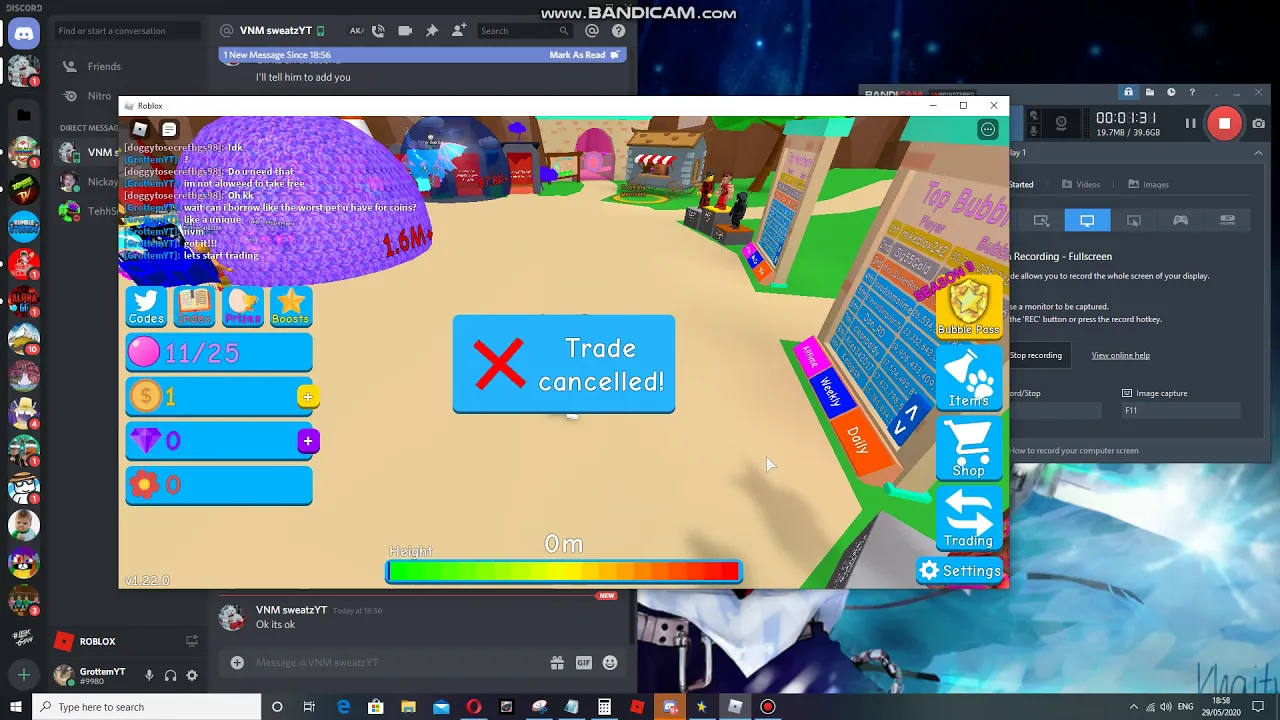Select the Nickay direct message
The width and height of the screenshot is (1280, 720).
coord(90,182)
